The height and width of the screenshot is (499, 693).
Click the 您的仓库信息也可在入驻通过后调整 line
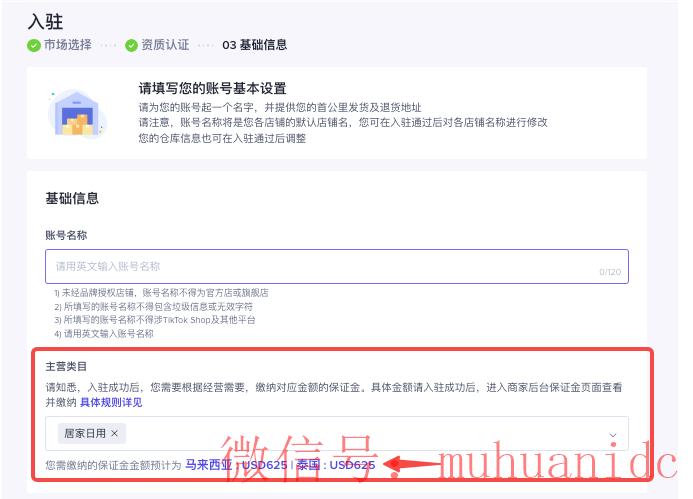click(222, 138)
